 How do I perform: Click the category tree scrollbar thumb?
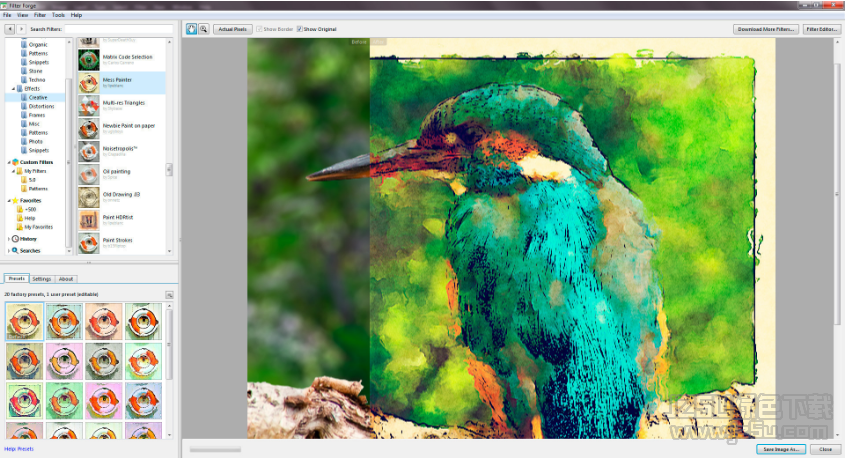(68, 162)
